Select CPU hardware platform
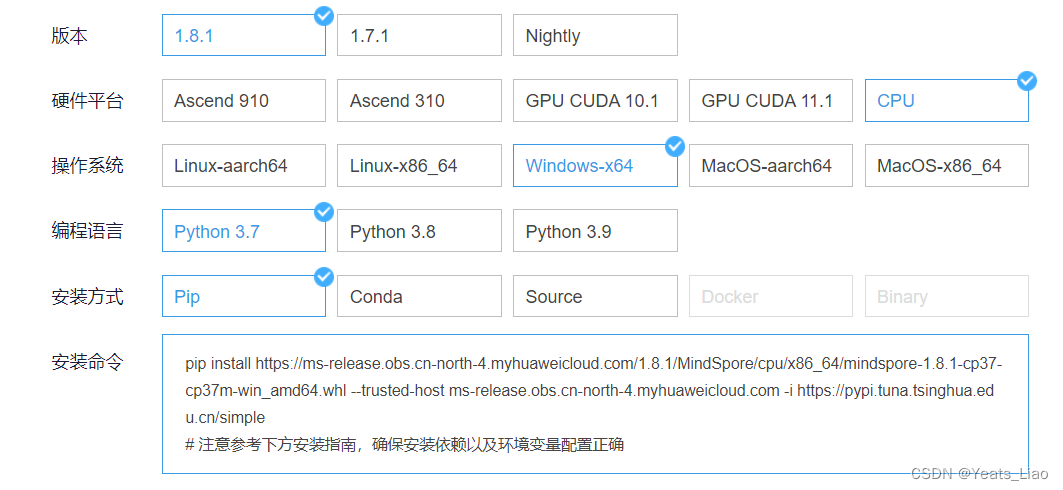Image resolution: width=1063 pixels, height=490 pixels. coord(946,100)
